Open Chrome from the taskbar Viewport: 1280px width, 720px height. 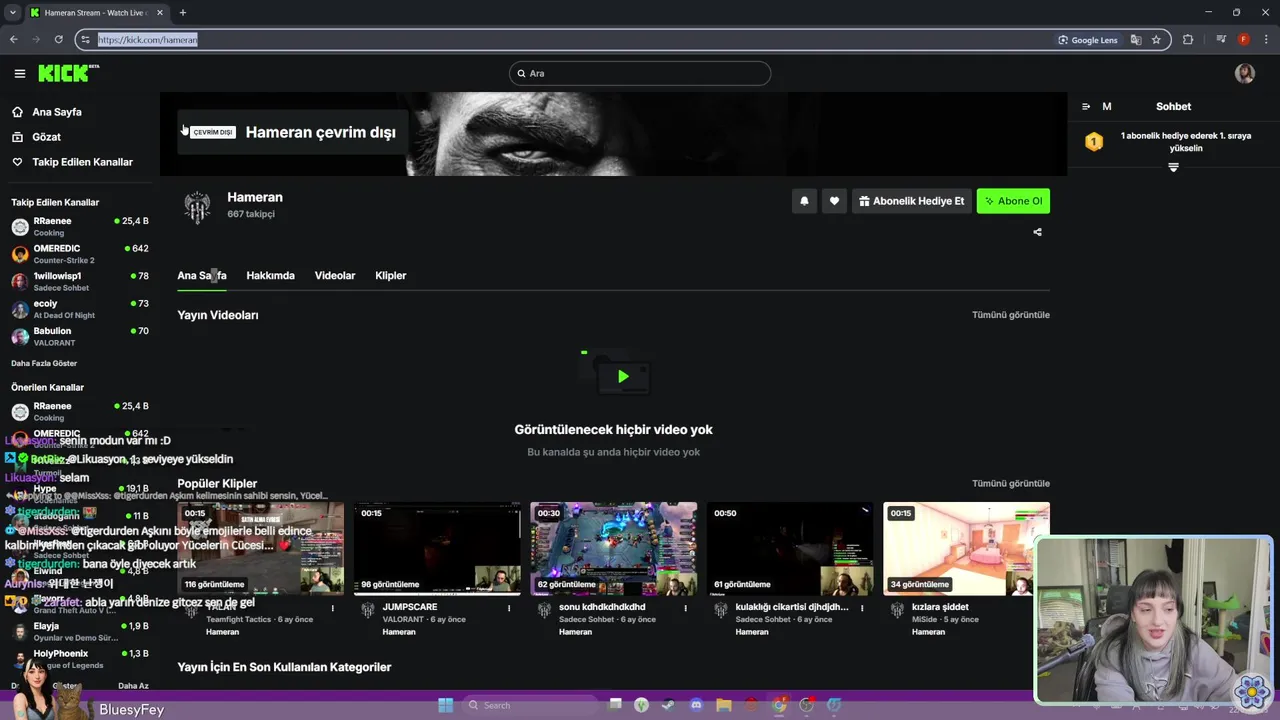[x=779, y=705]
